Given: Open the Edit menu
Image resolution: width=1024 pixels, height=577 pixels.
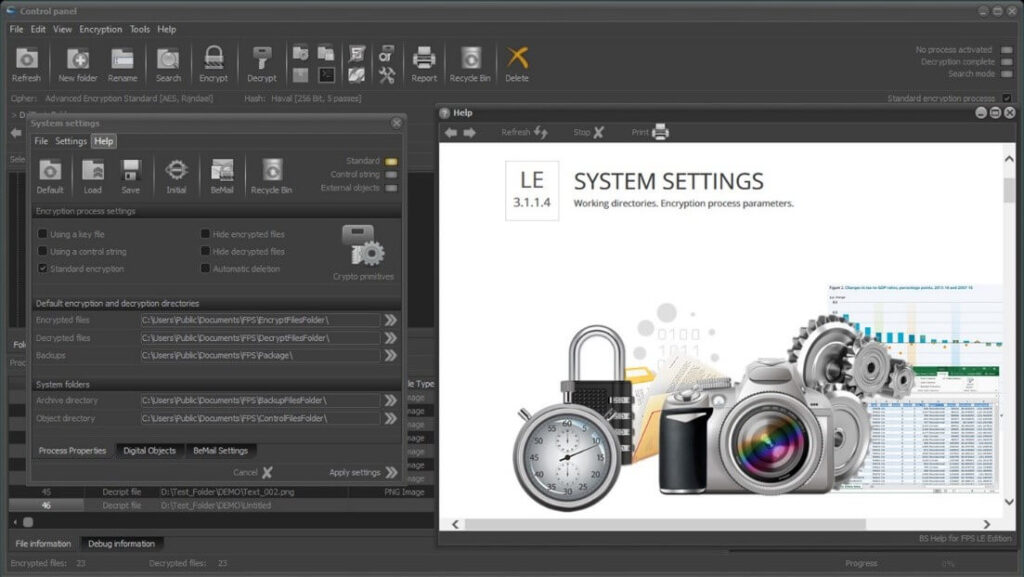Looking at the screenshot, I should (39, 29).
